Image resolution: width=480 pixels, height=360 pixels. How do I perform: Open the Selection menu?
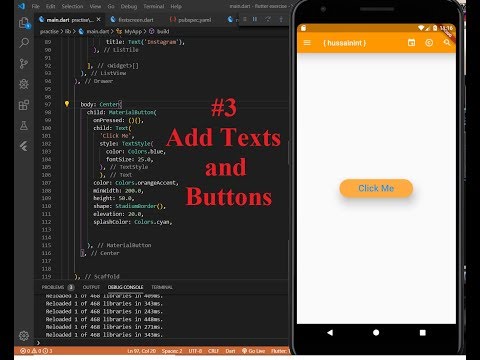[72, 6]
